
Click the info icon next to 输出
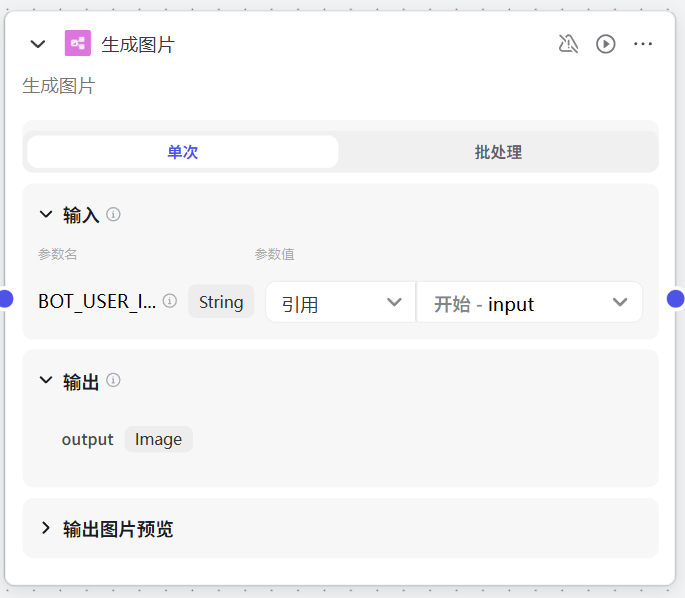tap(114, 380)
